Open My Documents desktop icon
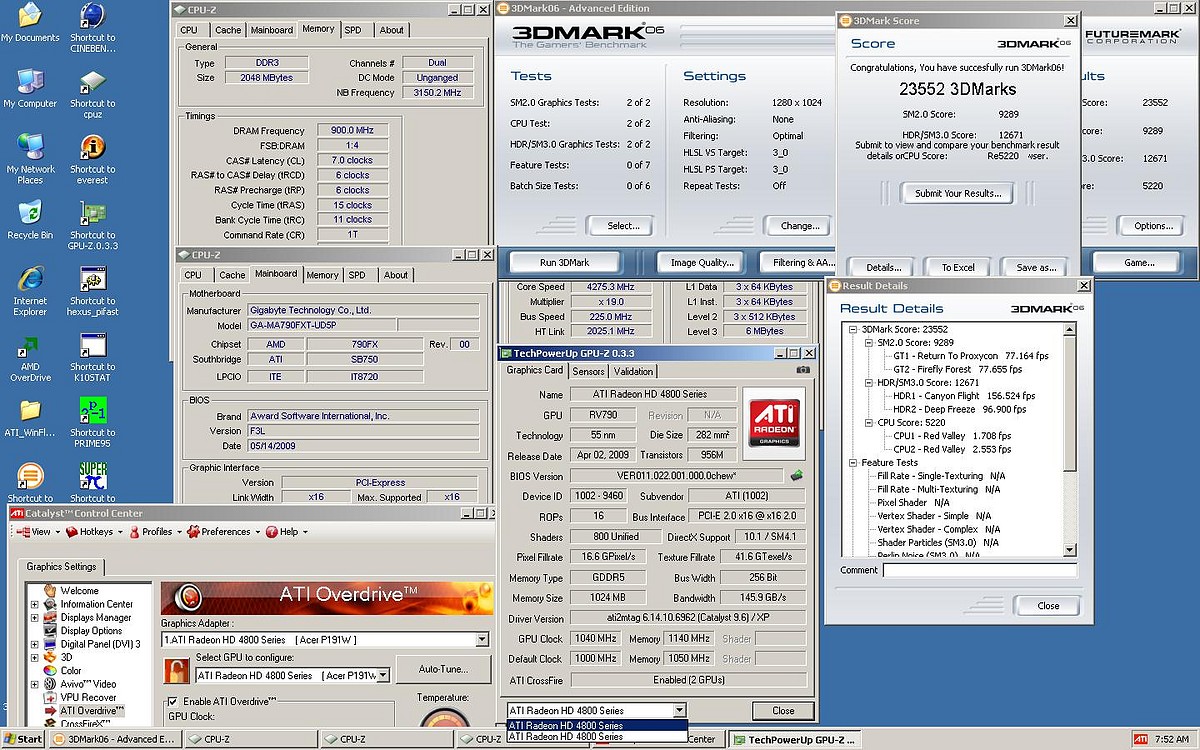1200x750 pixels. pyautogui.click(x=30, y=24)
